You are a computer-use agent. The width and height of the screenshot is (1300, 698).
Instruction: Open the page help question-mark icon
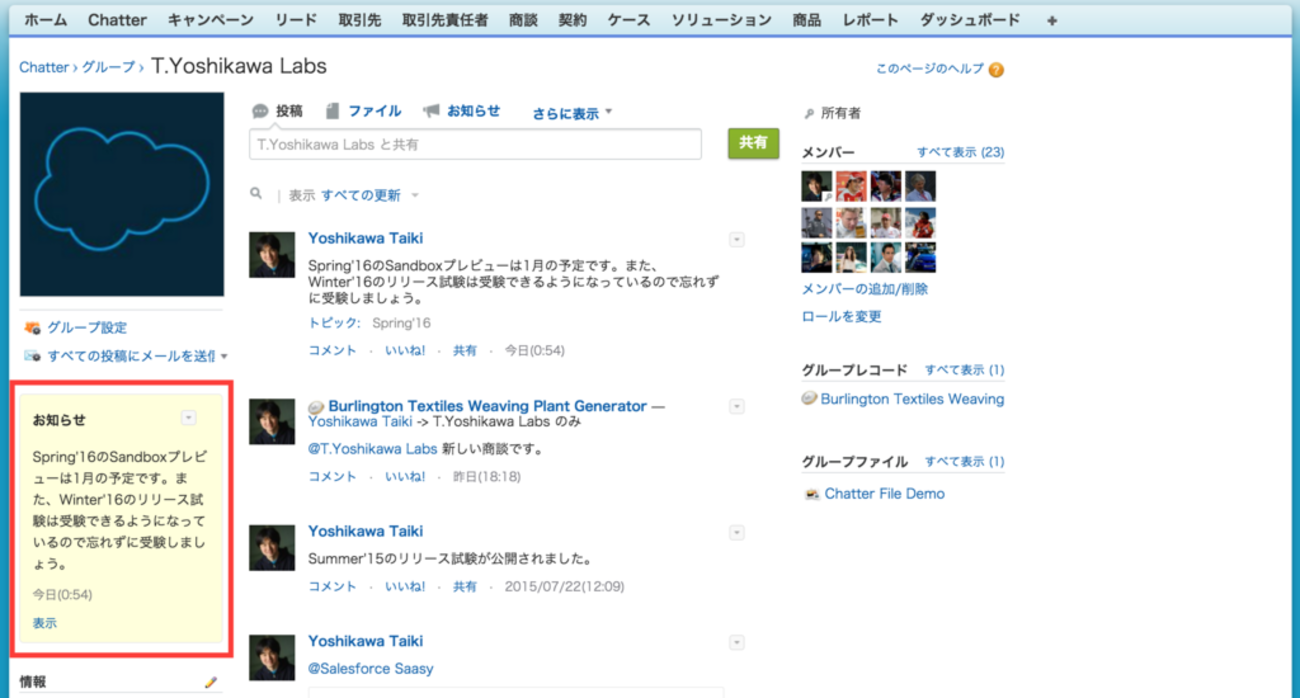tap(996, 70)
